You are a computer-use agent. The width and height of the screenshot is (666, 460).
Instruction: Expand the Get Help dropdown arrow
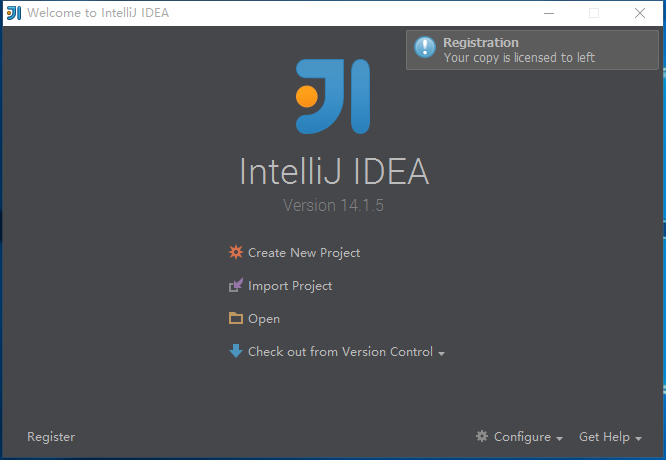click(638, 438)
